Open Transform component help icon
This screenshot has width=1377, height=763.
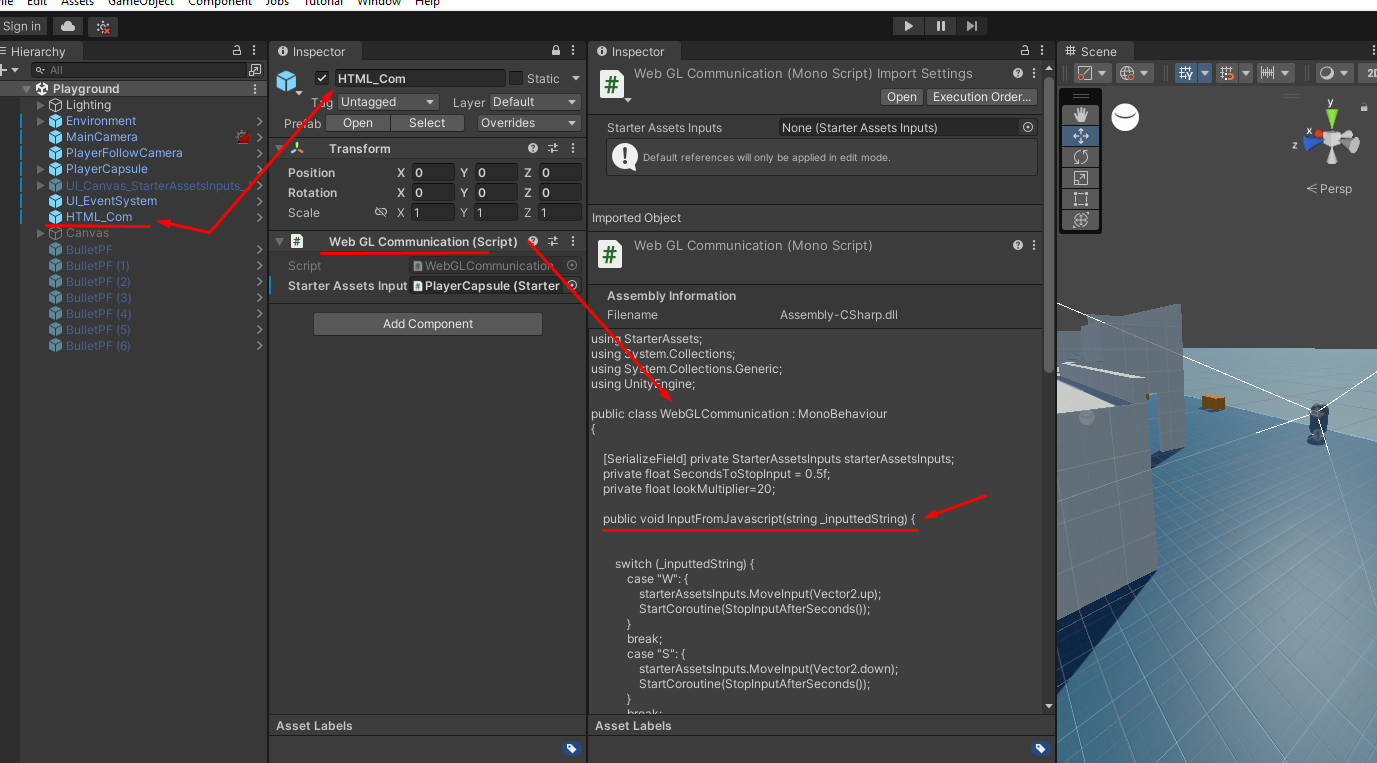point(533,148)
